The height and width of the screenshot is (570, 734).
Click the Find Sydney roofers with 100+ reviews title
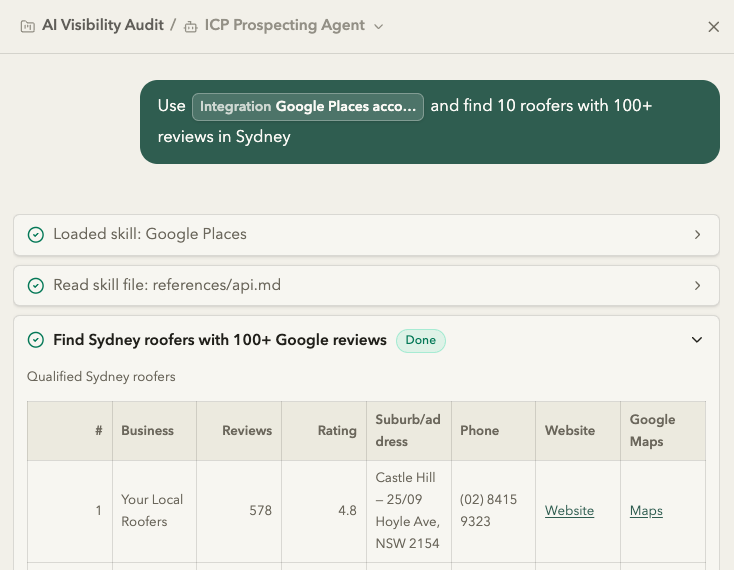(220, 340)
